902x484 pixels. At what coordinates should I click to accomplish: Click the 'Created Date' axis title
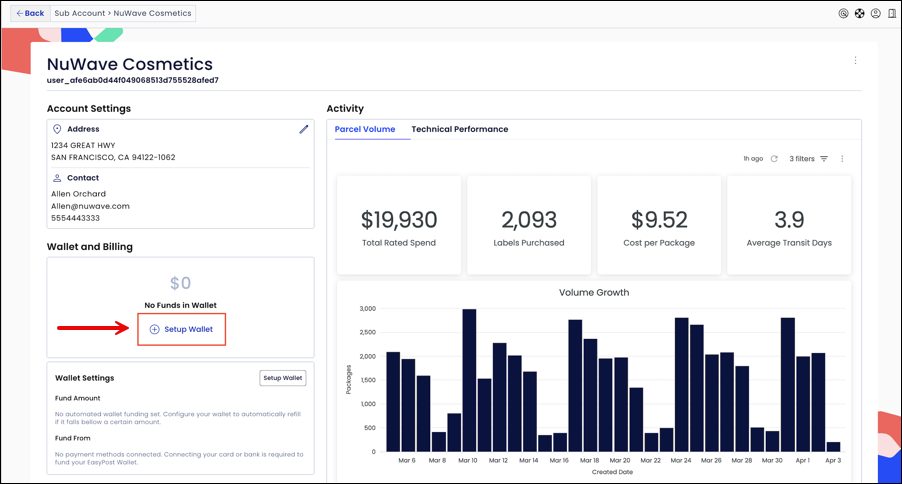point(612,472)
